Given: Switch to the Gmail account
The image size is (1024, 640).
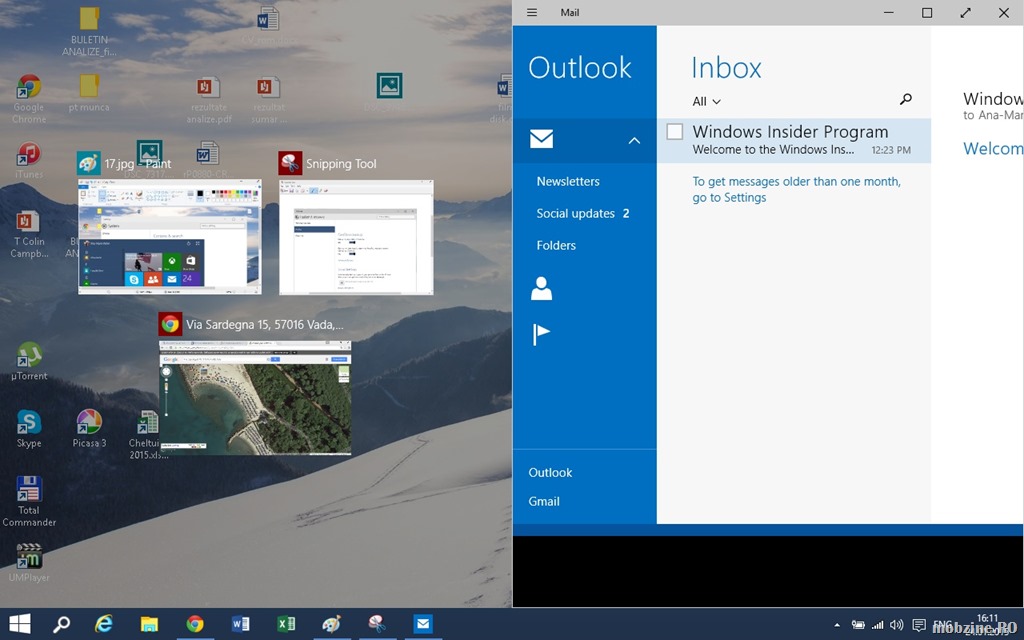Looking at the screenshot, I should pos(544,502).
